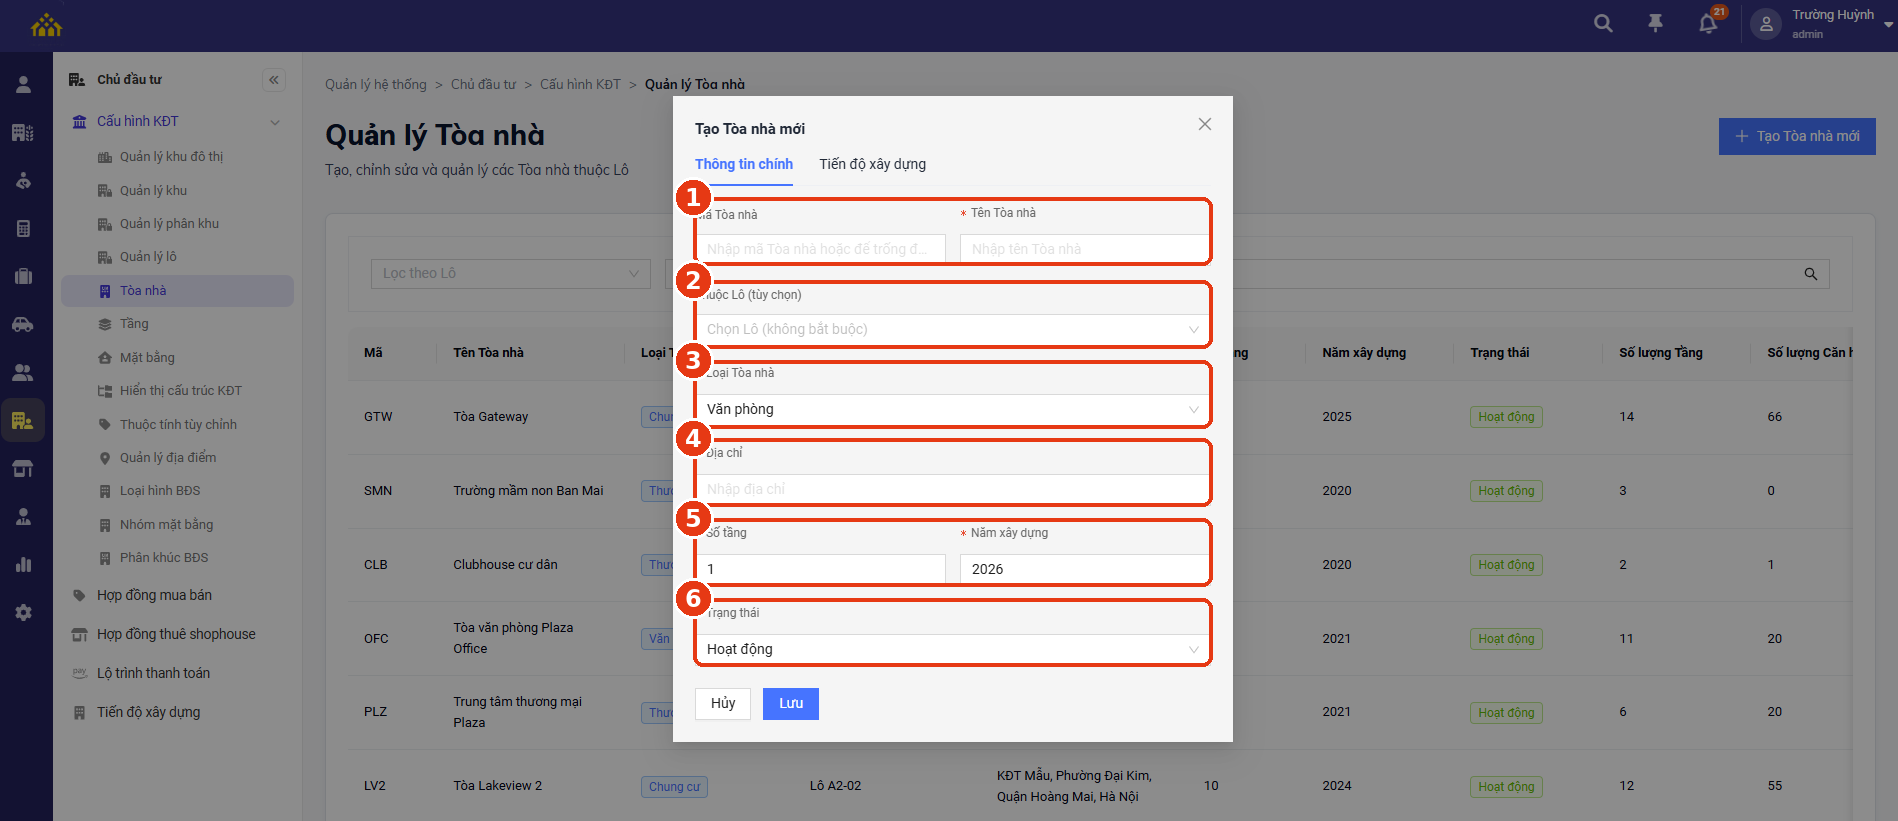
Task: Open the Loại Tòa nhà dropdown showing Văn phòng
Action: 952,409
